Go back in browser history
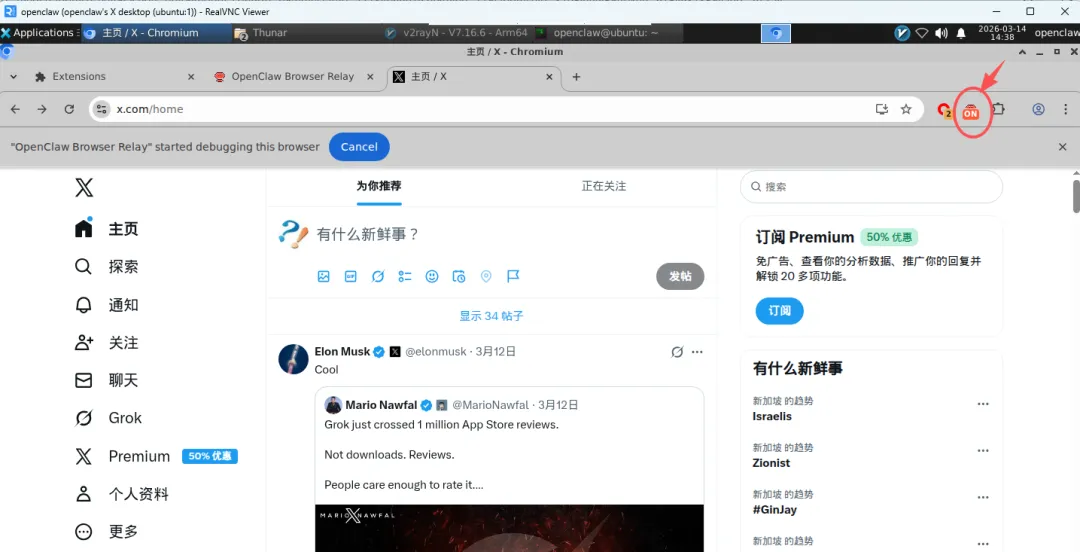This screenshot has height=552, width=1080. (15, 109)
